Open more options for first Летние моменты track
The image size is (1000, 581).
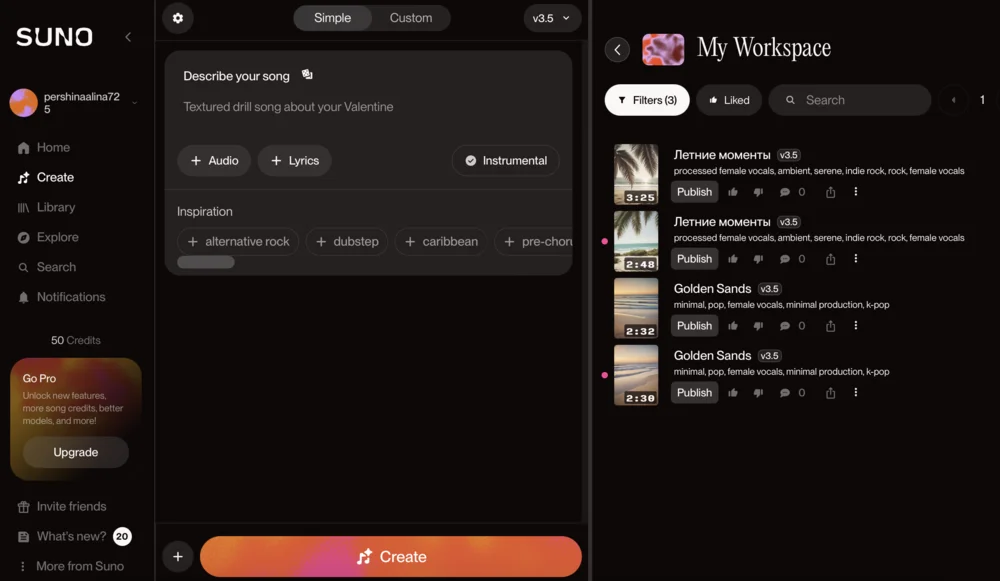coord(856,192)
